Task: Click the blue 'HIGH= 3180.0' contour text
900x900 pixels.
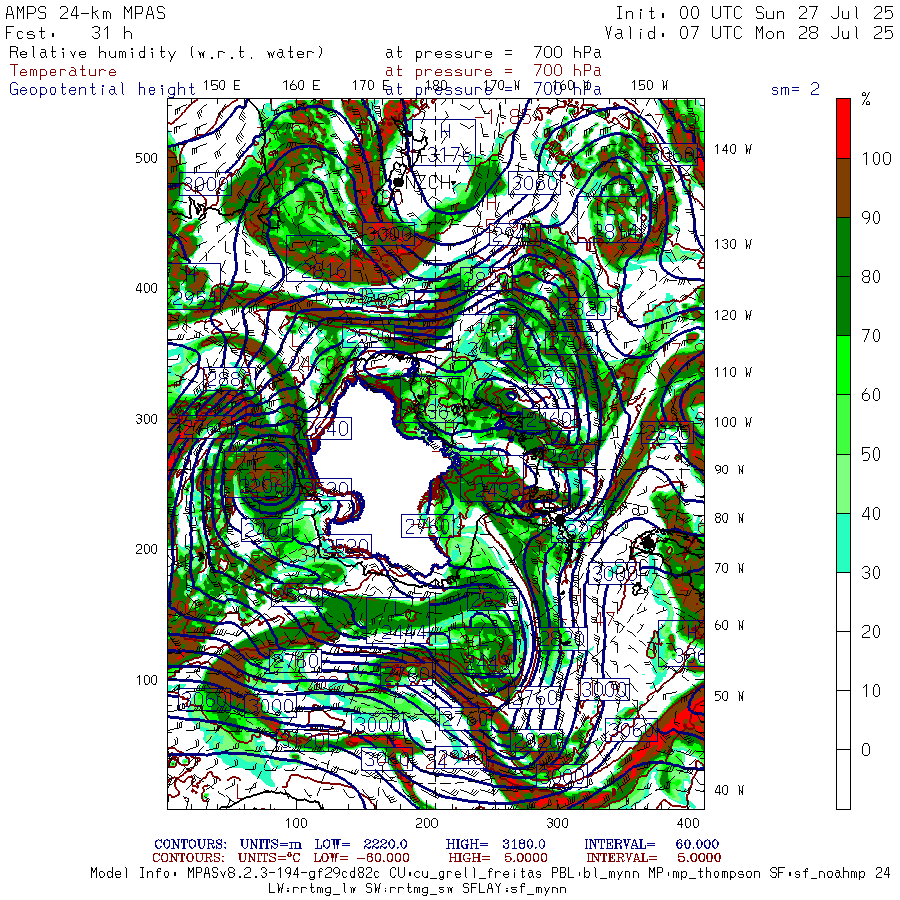Action: (x=495, y=844)
